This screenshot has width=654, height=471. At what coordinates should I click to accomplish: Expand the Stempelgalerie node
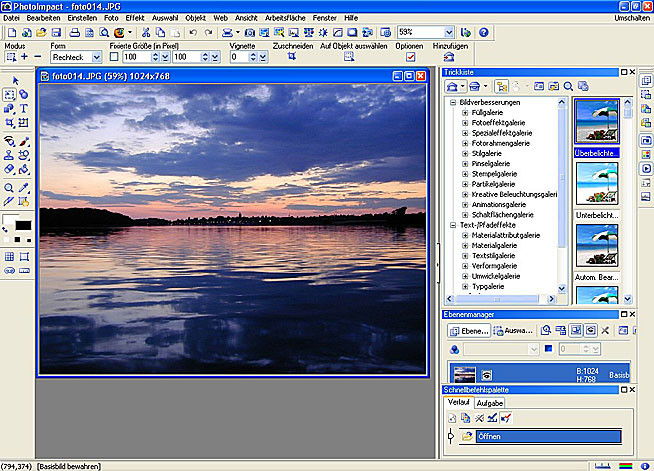click(465, 174)
